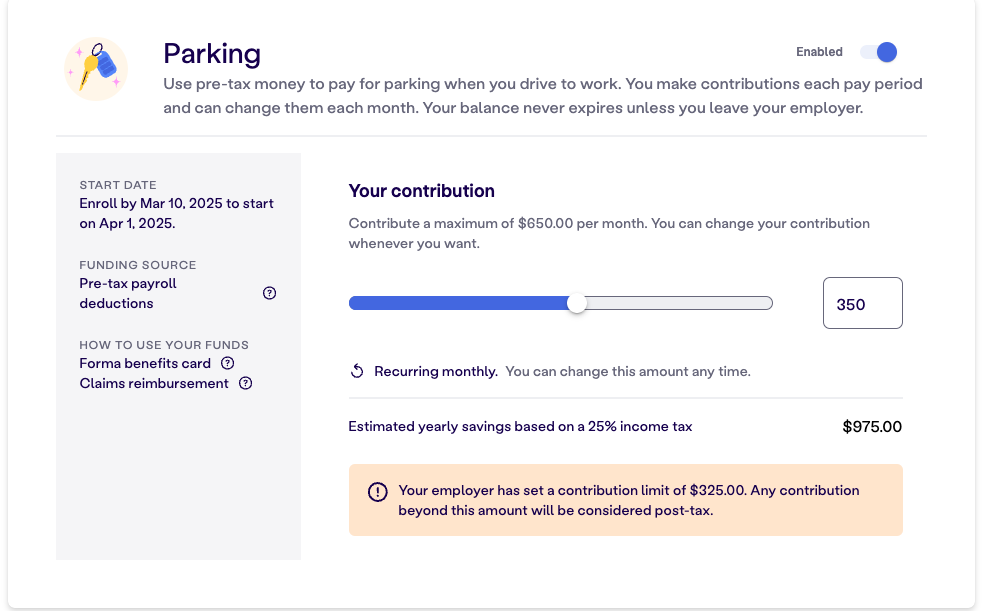Click Pre-tax payroll deductions text
Viewport: 986px width, 611px height.
click(128, 293)
